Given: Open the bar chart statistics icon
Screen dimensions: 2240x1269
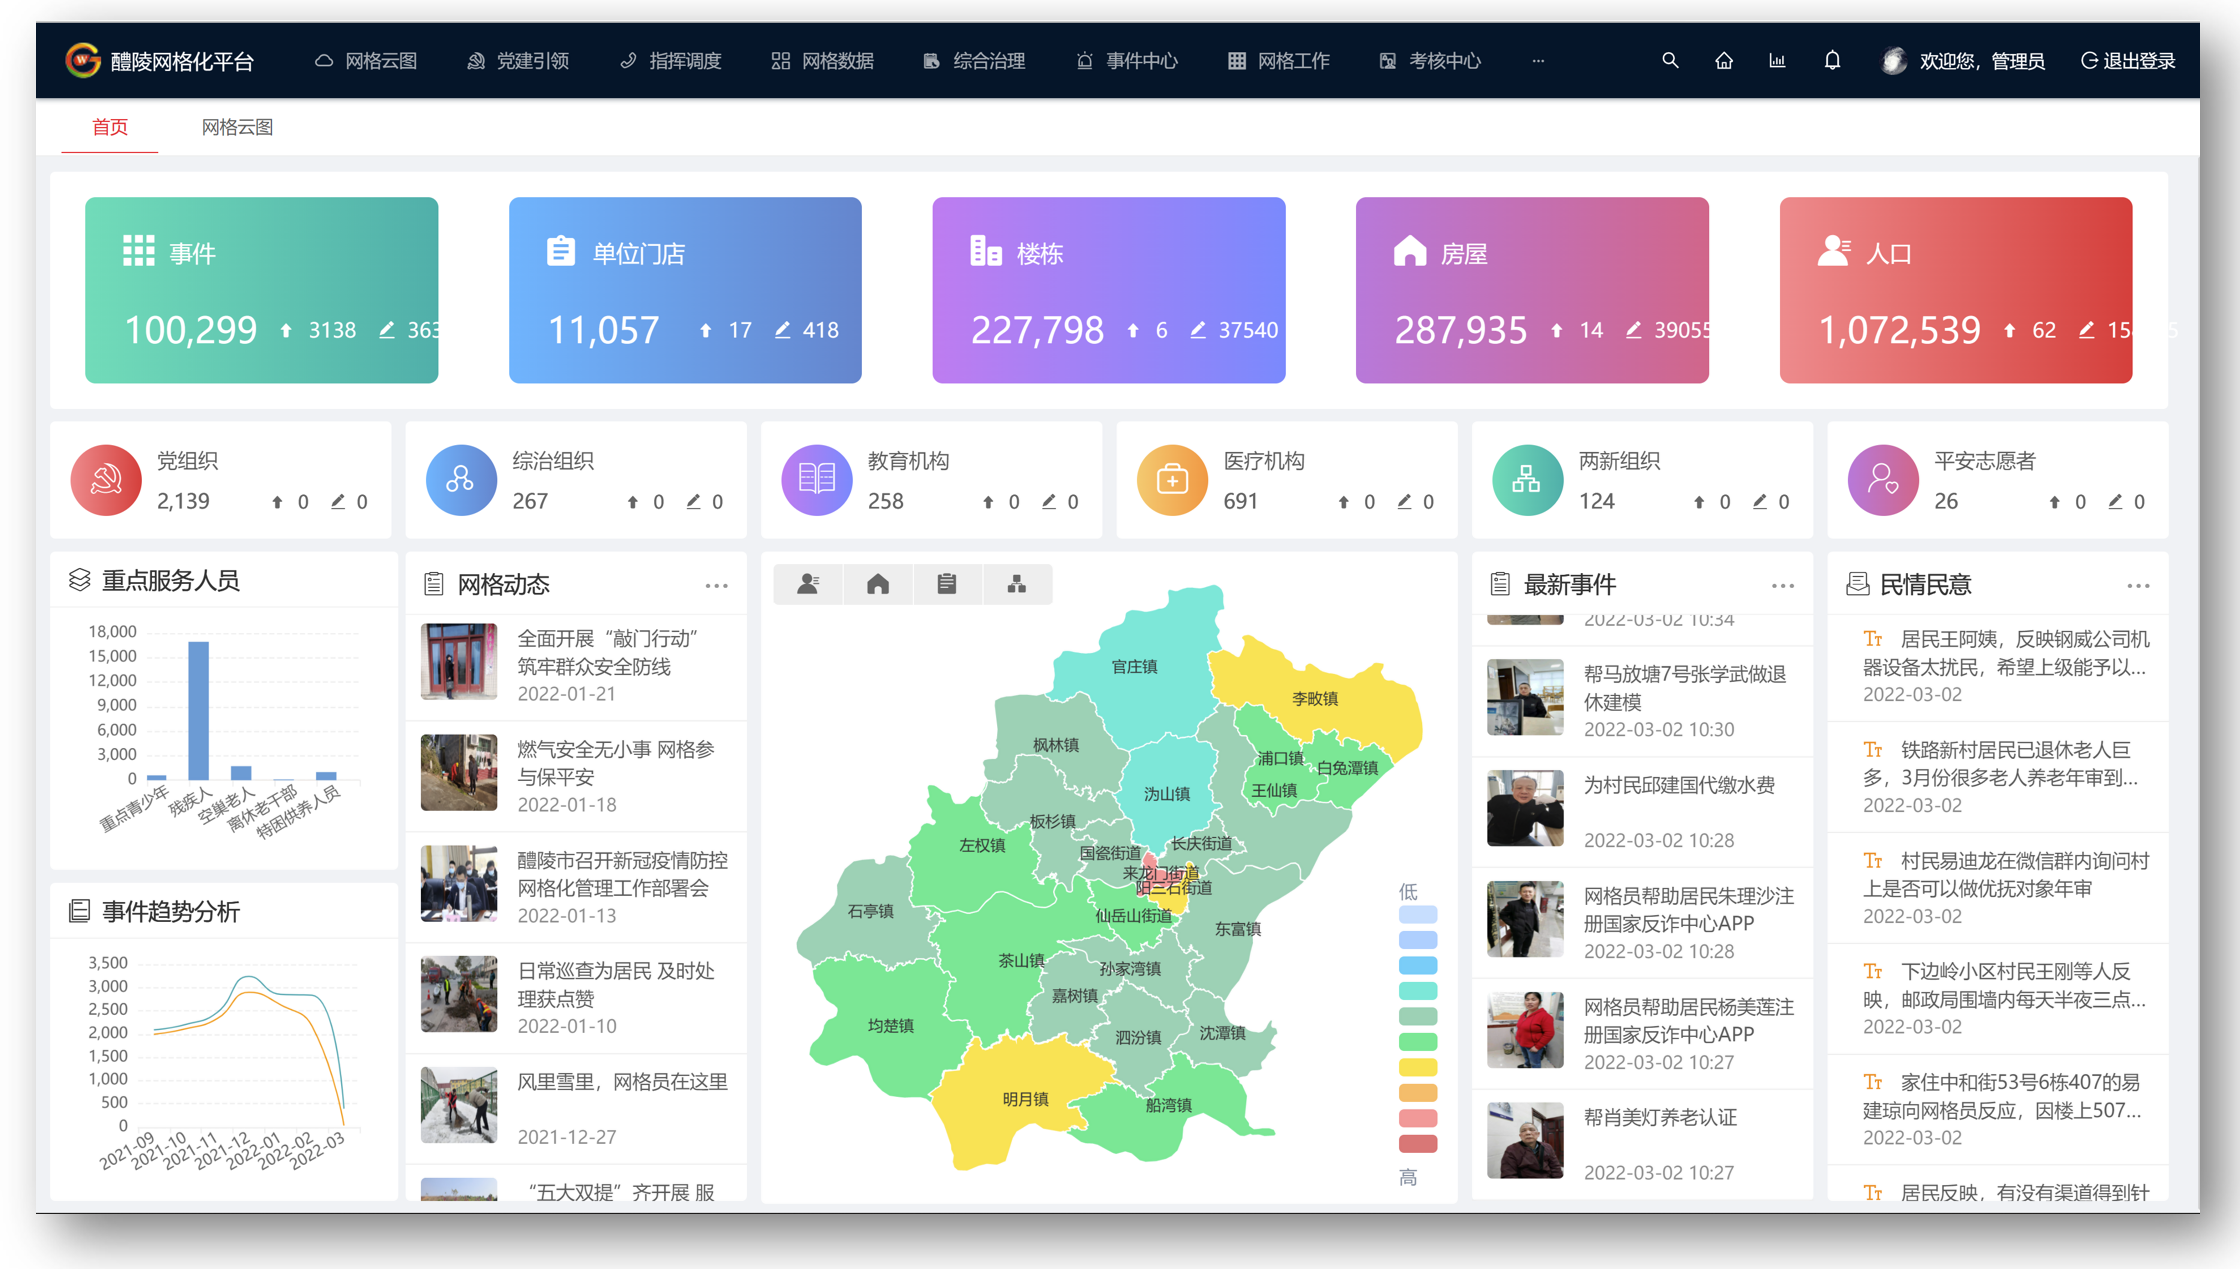Looking at the screenshot, I should pyautogui.click(x=1777, y=61).
